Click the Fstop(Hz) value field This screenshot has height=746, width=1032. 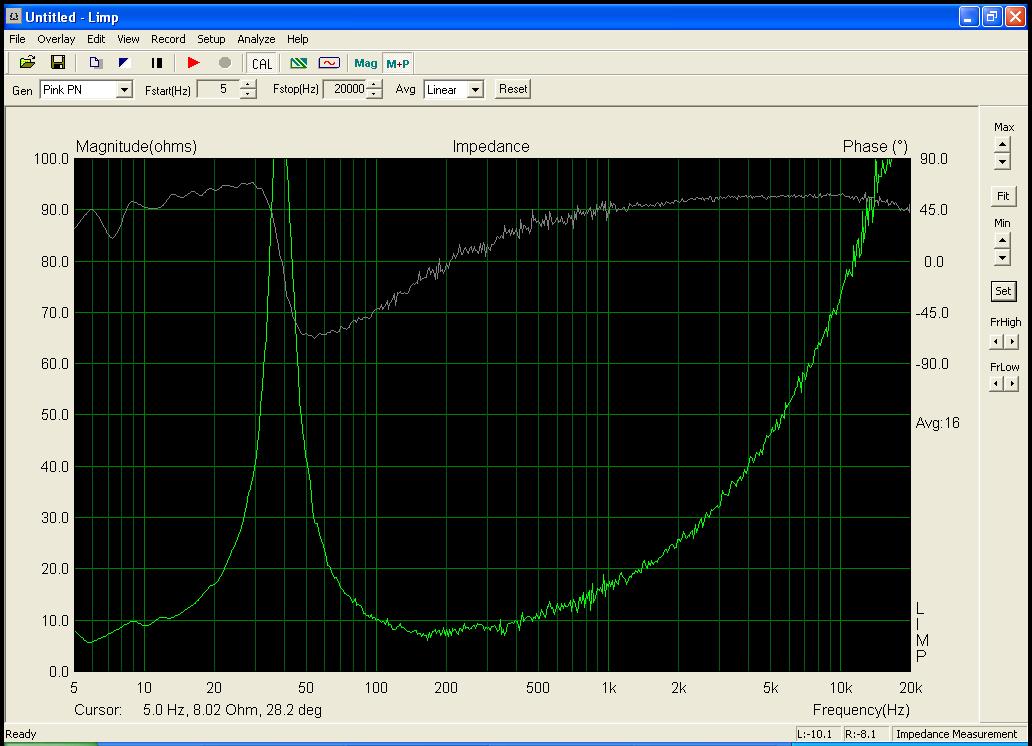[x=346, y=89]
